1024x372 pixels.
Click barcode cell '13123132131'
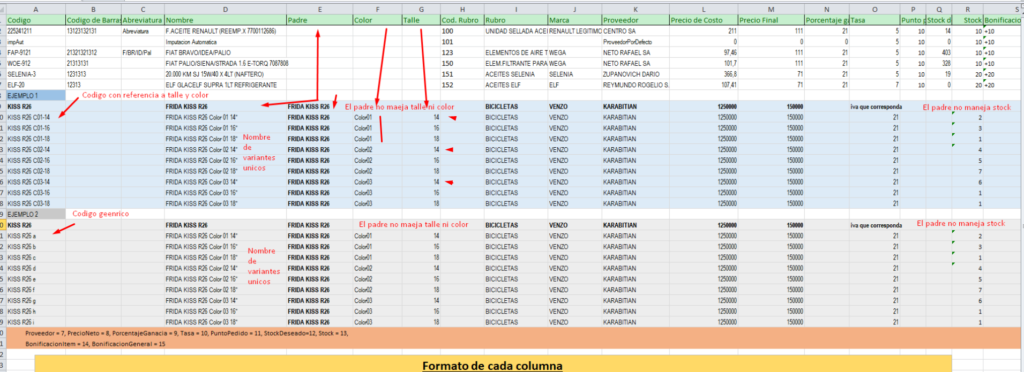click(93, 31)
